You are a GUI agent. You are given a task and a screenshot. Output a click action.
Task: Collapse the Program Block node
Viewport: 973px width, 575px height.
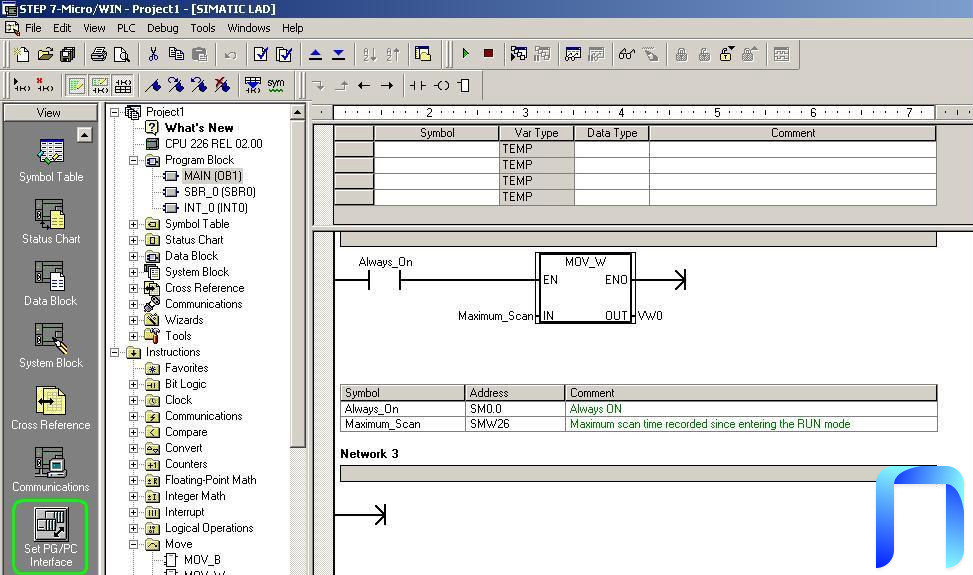click(x=133, y=161)
